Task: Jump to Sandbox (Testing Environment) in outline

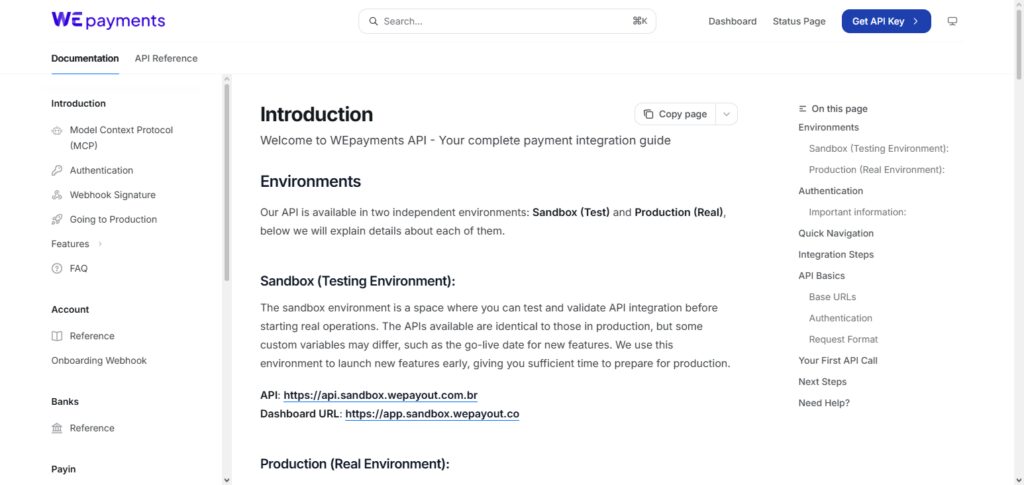Action: 878,149
